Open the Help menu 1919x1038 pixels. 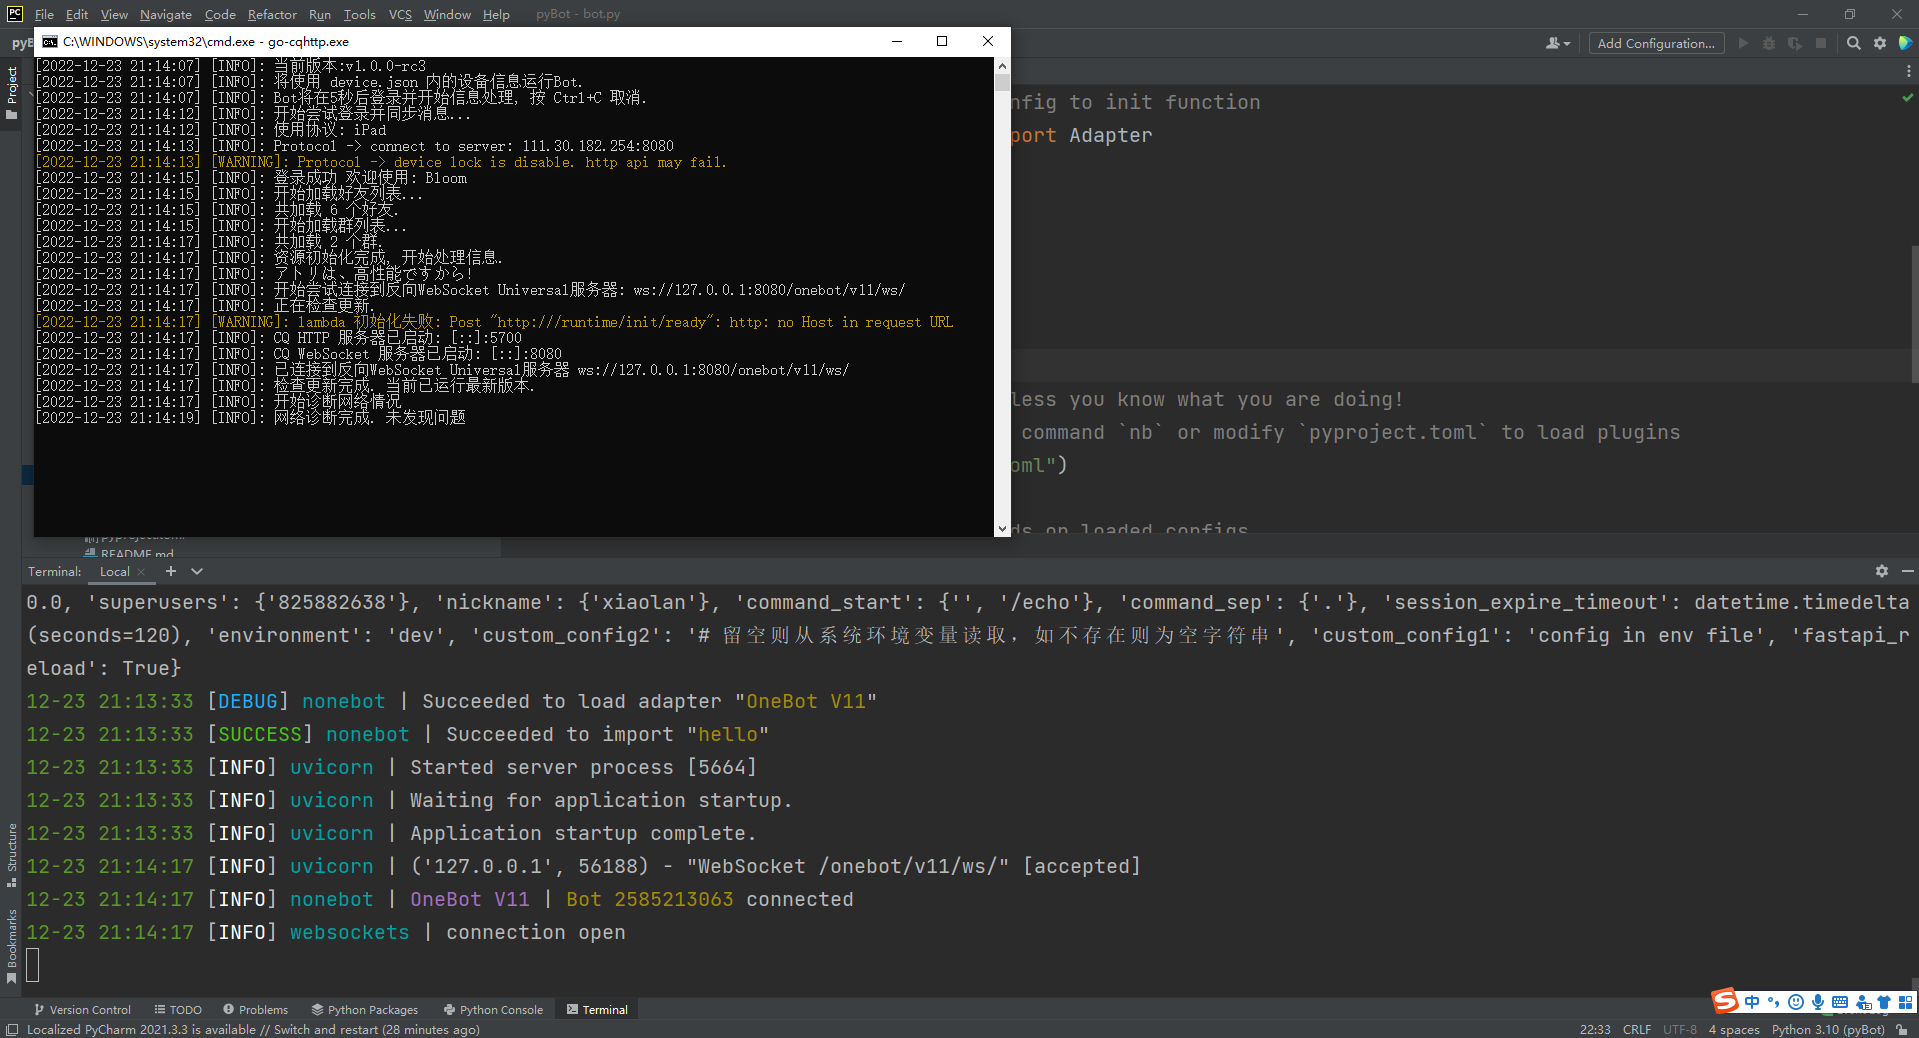496,14
